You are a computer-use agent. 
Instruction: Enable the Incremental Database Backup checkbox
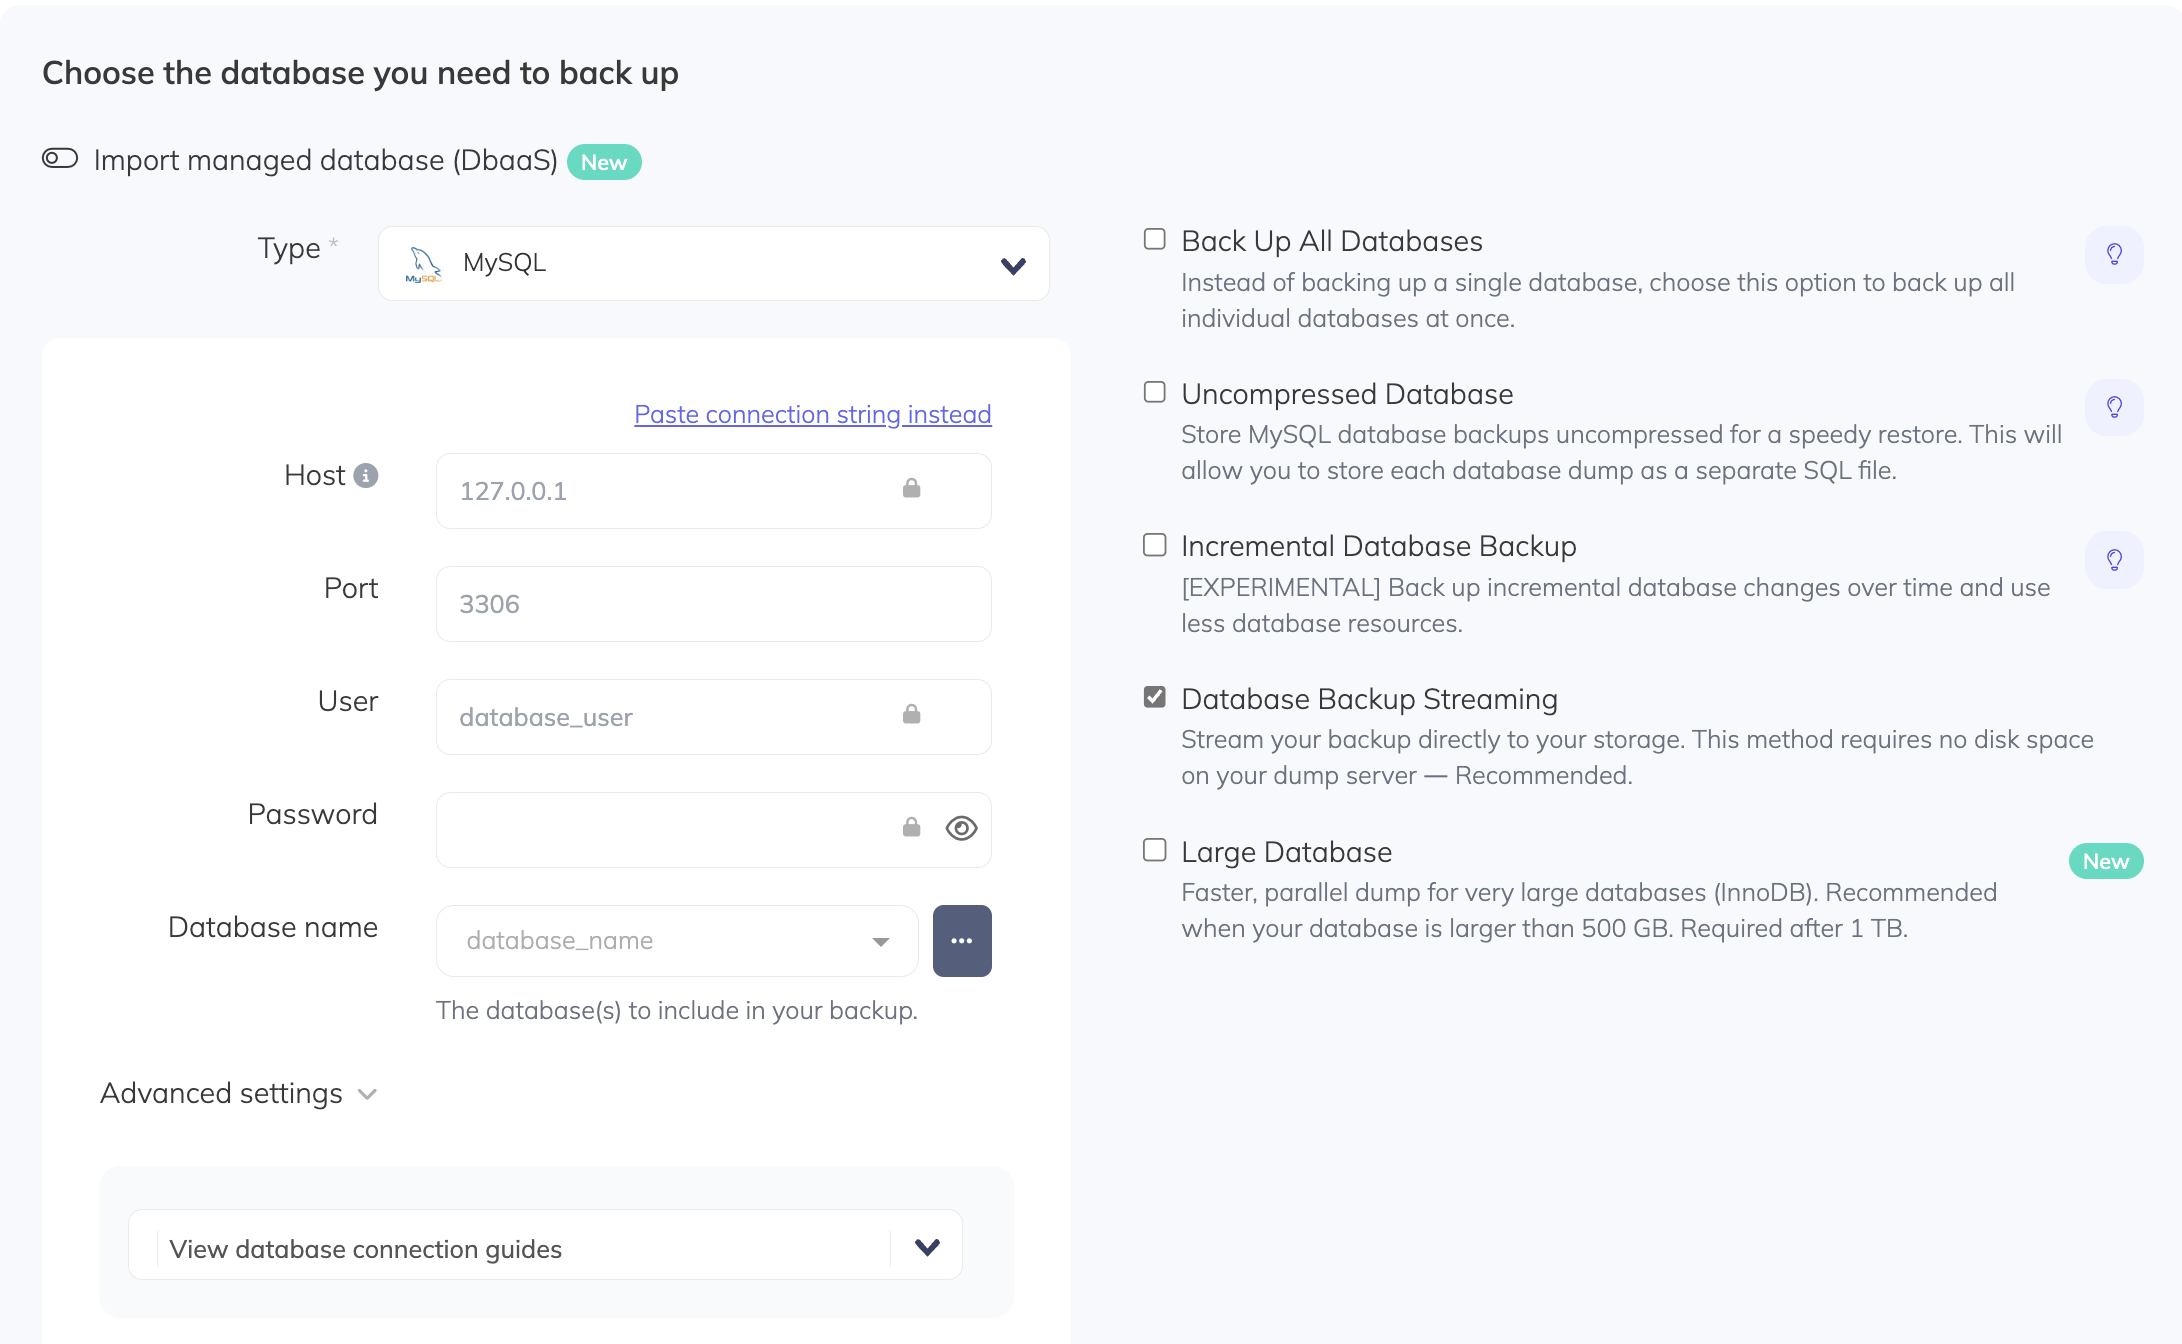click(x=1155, y=545)
